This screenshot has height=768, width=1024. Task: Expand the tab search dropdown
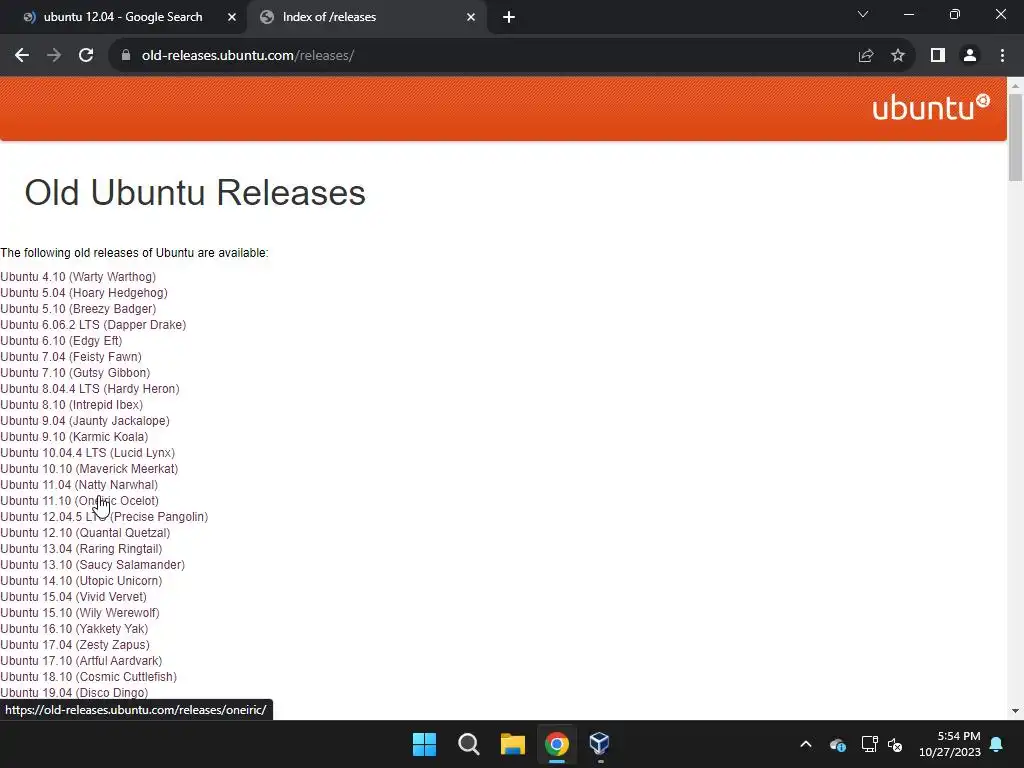tap(863, 14)
